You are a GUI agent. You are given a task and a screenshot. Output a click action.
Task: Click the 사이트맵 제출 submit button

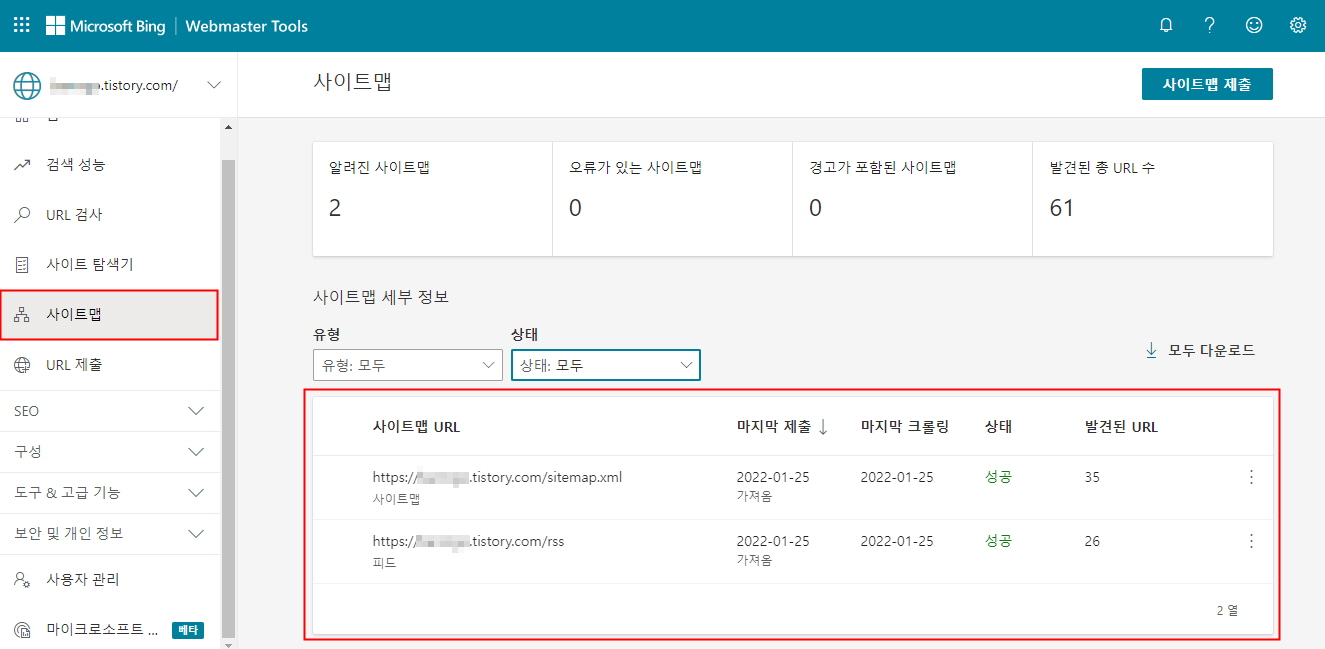[x=1207, y=84]
